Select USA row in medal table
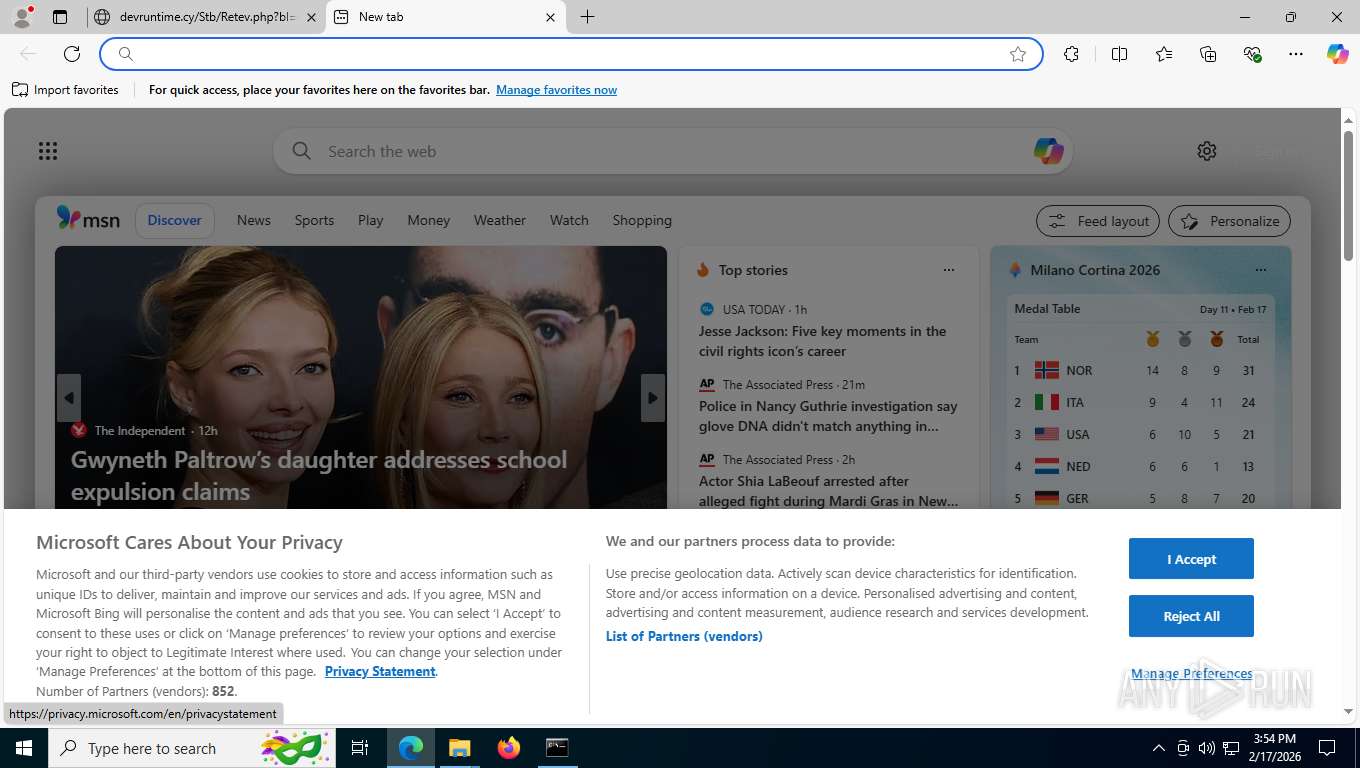1360x768 pixels. (x=1141, y=434)
